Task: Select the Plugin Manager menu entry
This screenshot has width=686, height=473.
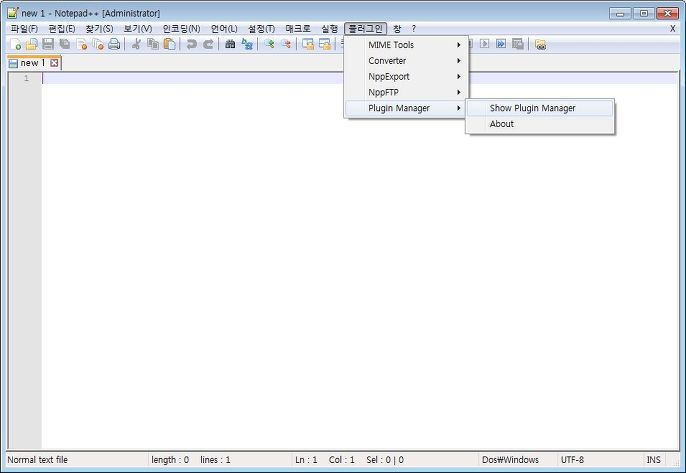Action: 406,108
